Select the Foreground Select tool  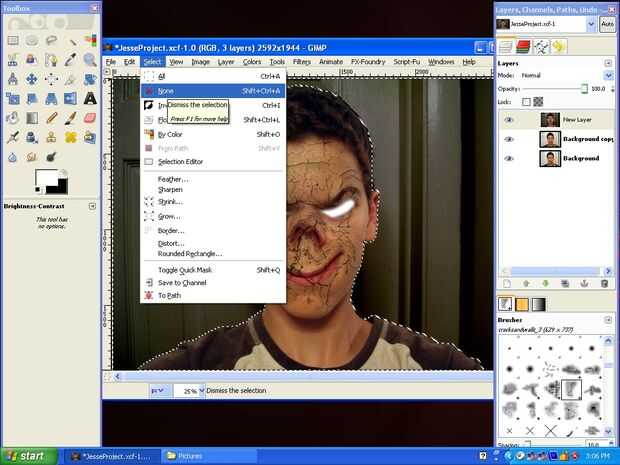32,60
